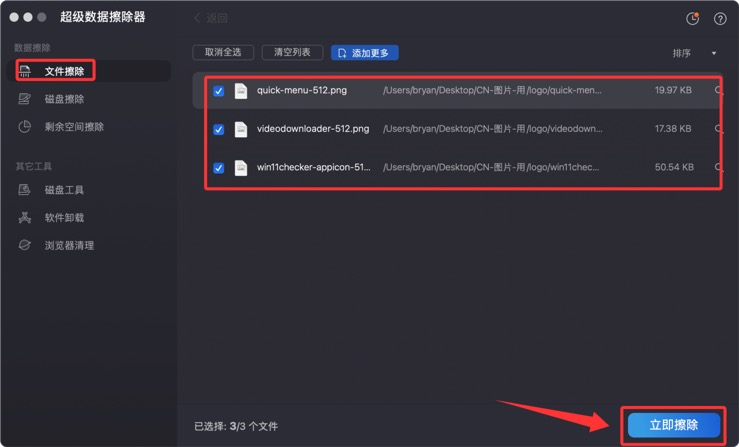Click the 立即擦除 erase now button
The width and height of the screenshot is (739, 447).
coord(673,425)
